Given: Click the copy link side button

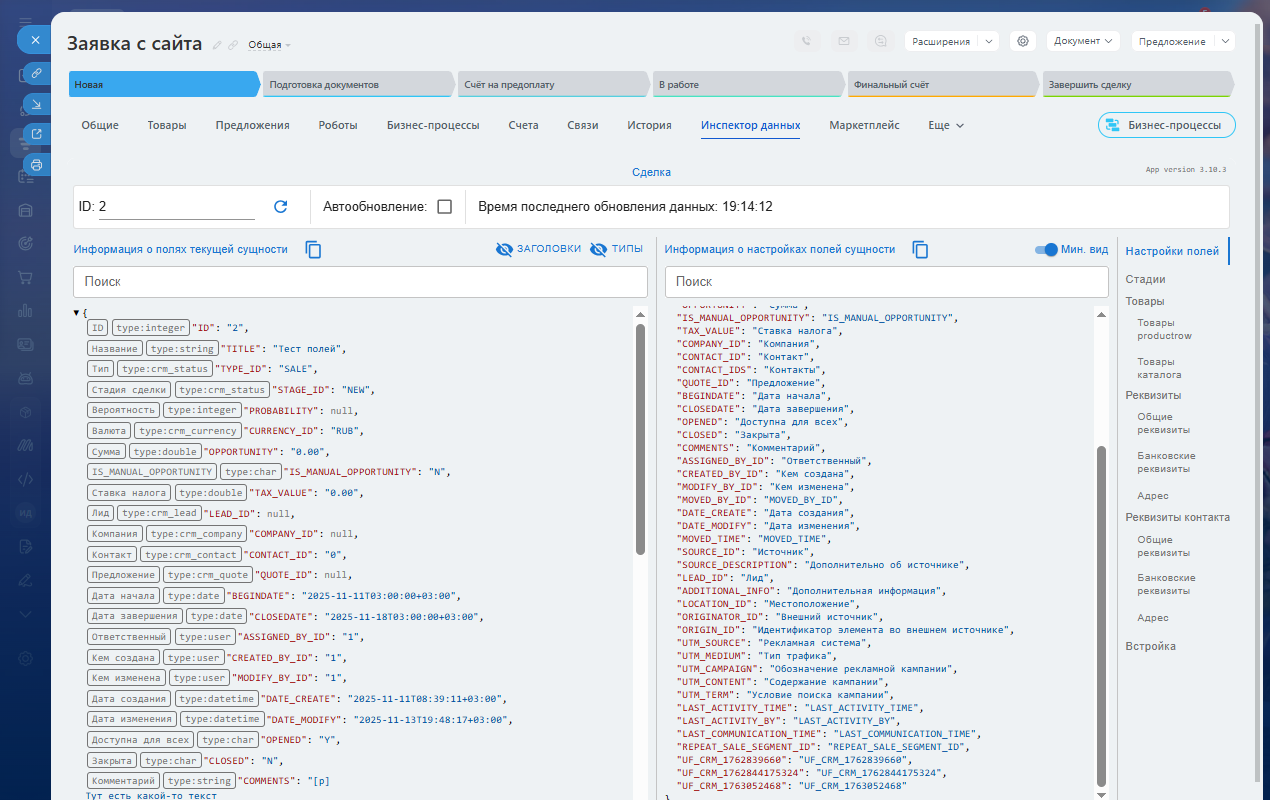Looking at the screenshot, I should pyautogui.click(x=35, y=73).
